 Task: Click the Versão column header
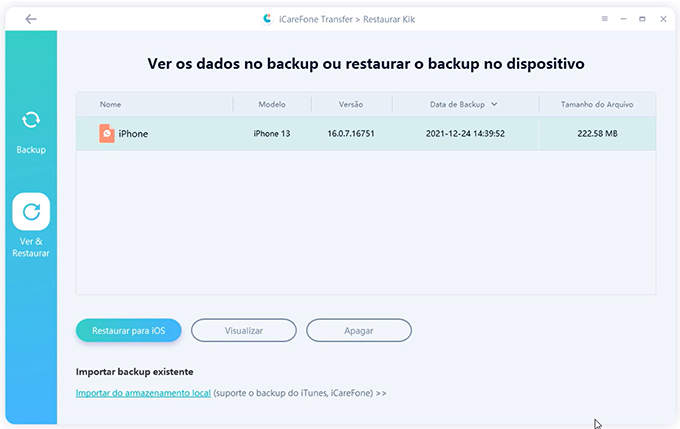point(351,105)
